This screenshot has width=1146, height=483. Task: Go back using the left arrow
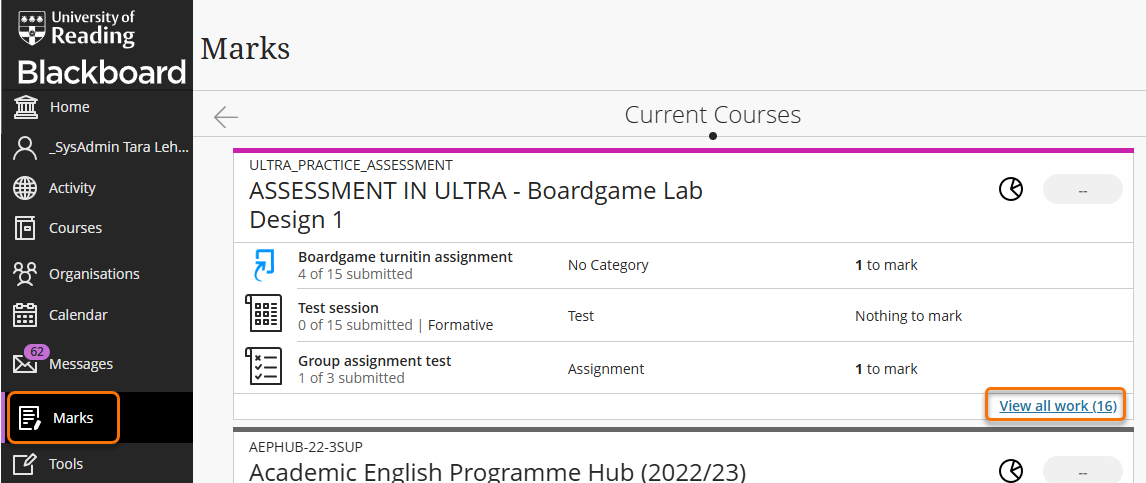coord(226,117)
